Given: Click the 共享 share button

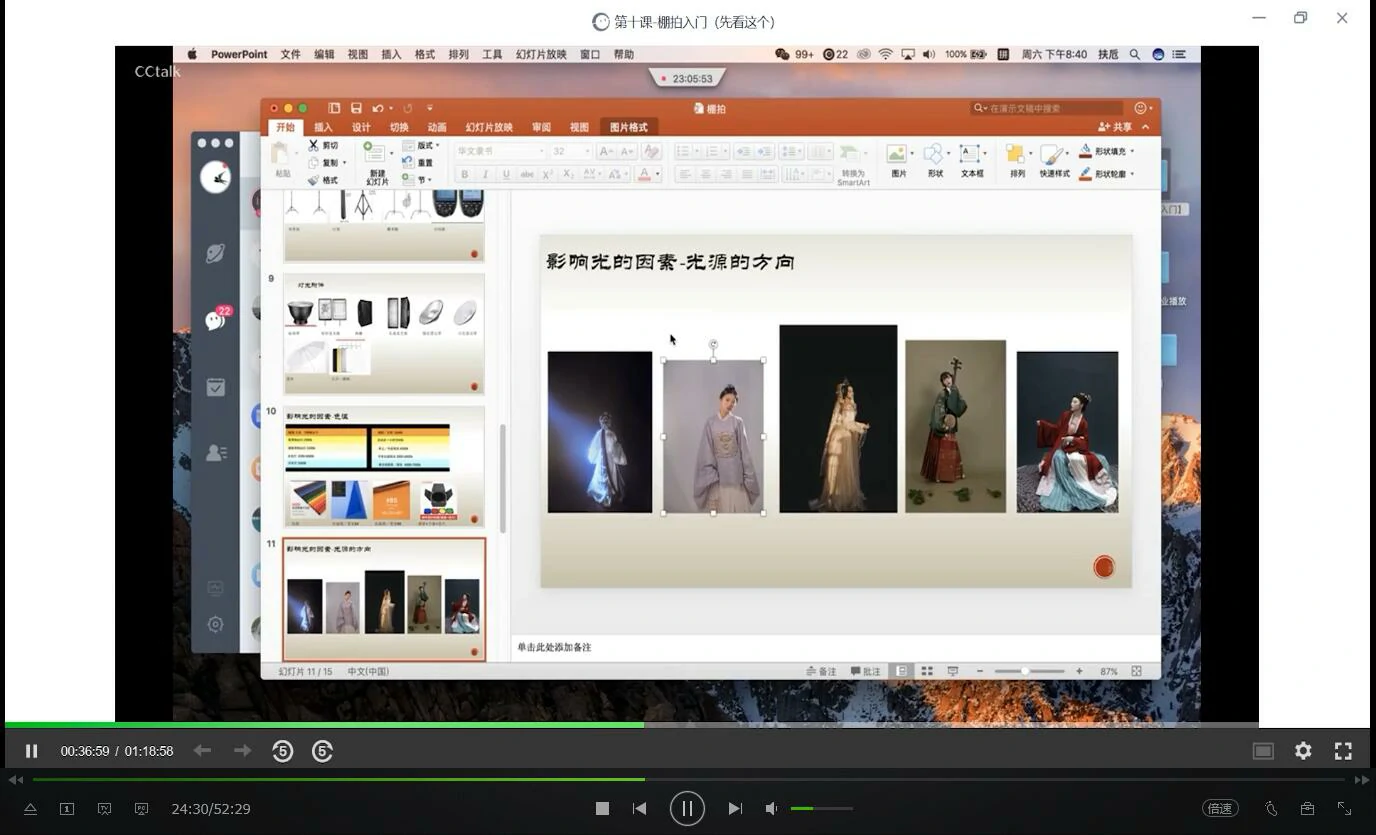Looking at the screenshot, I should [x=1116, y=127].
